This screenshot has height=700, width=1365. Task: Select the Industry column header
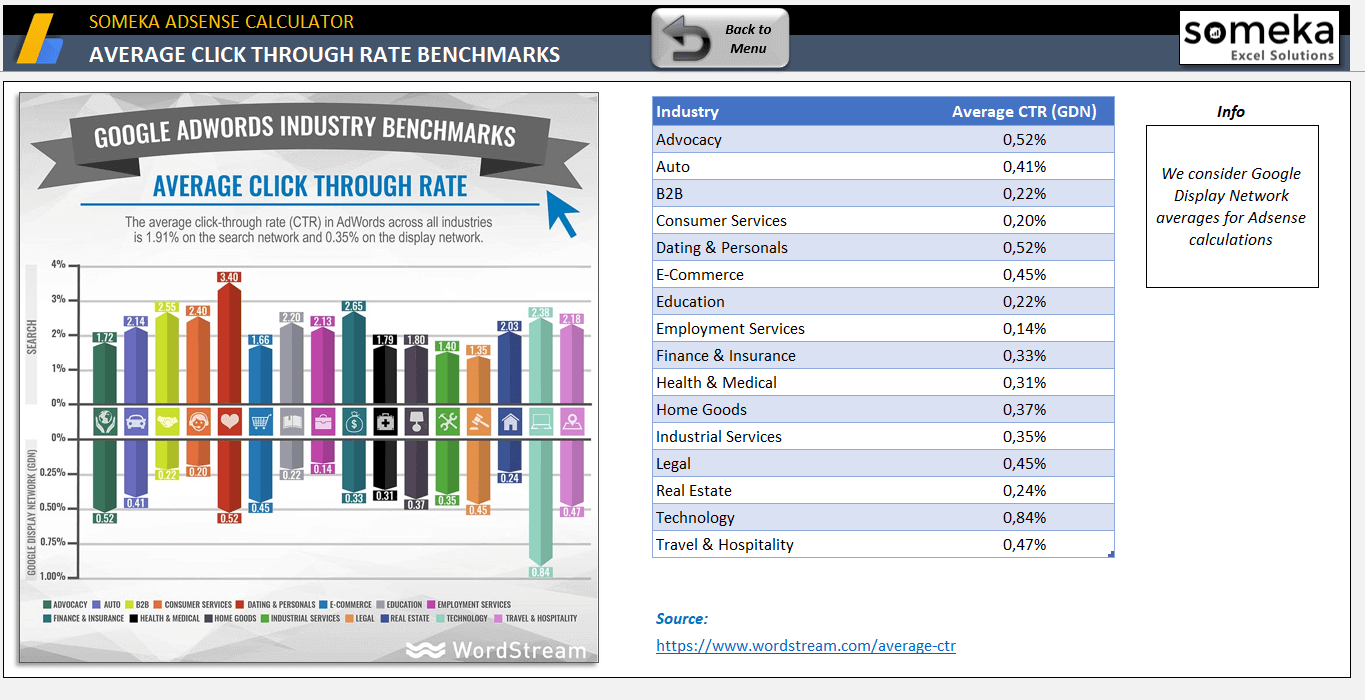point(688,112)
